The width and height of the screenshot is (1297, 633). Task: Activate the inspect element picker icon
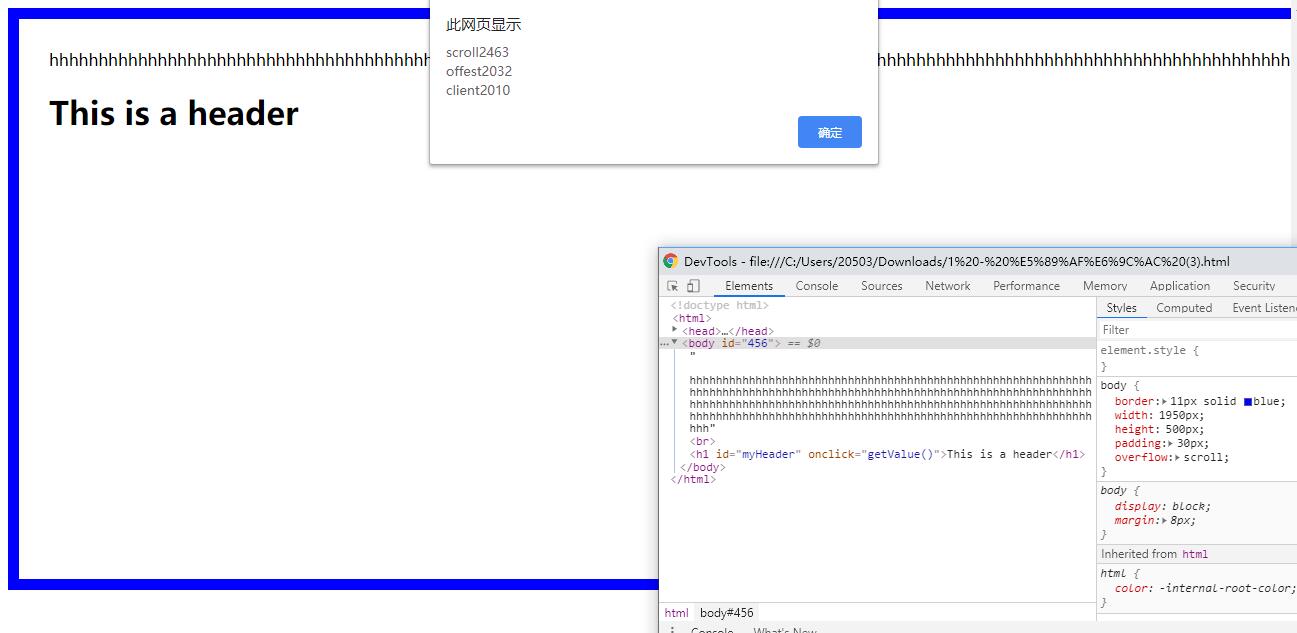tap(673, 286)
